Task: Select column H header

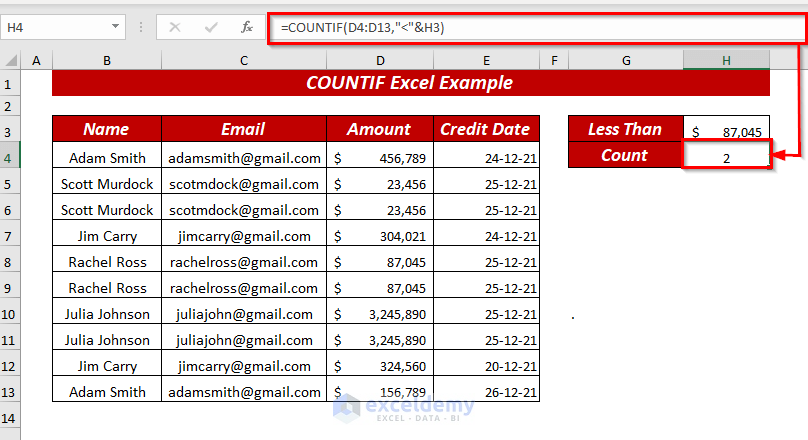Action: click(727, 61)
